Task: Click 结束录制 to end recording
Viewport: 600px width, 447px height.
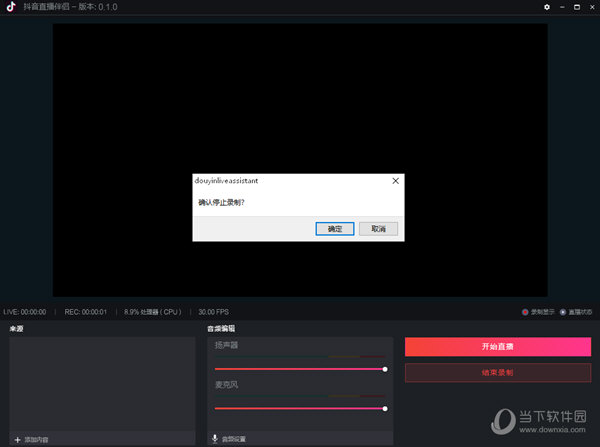Action: pos(498,372)
